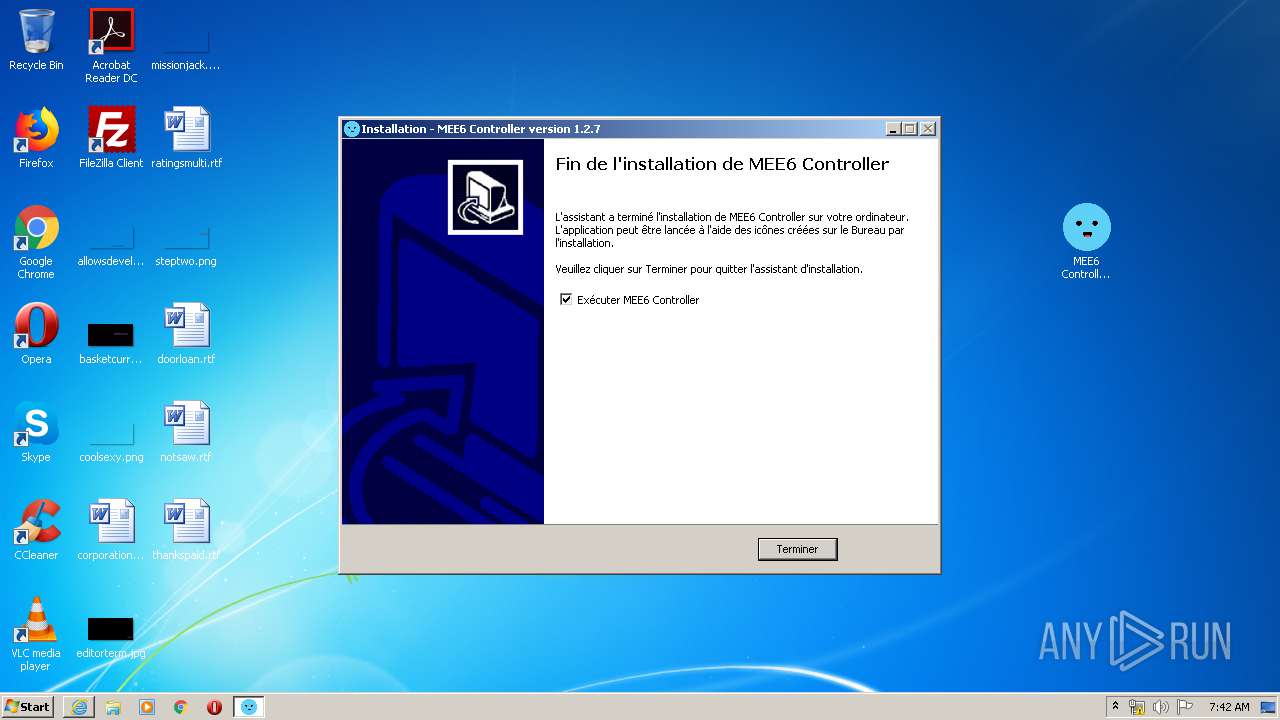Select the MEE6 Controller desktop shortcut

click(x=1086, y=241)
